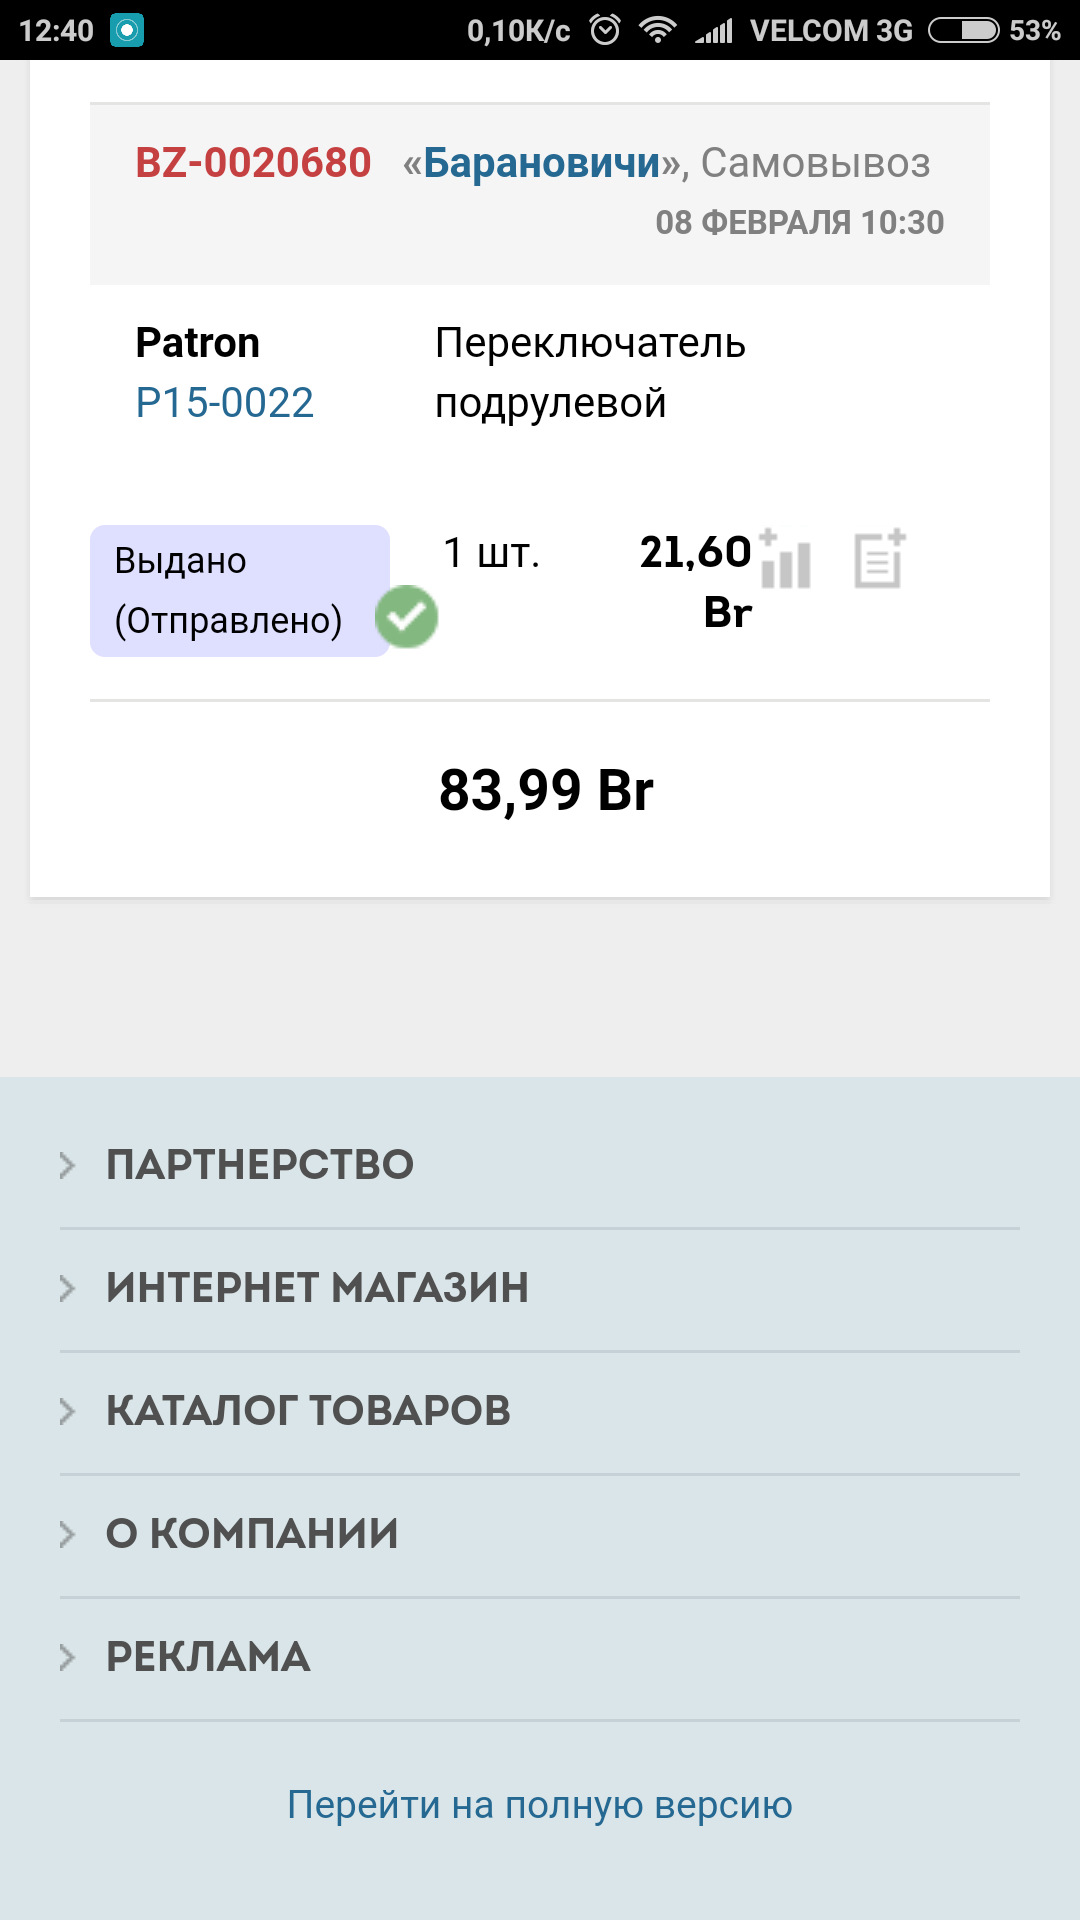Tap the cellular signal bars icon
1080x1920 pixels.
click(715, 31)
